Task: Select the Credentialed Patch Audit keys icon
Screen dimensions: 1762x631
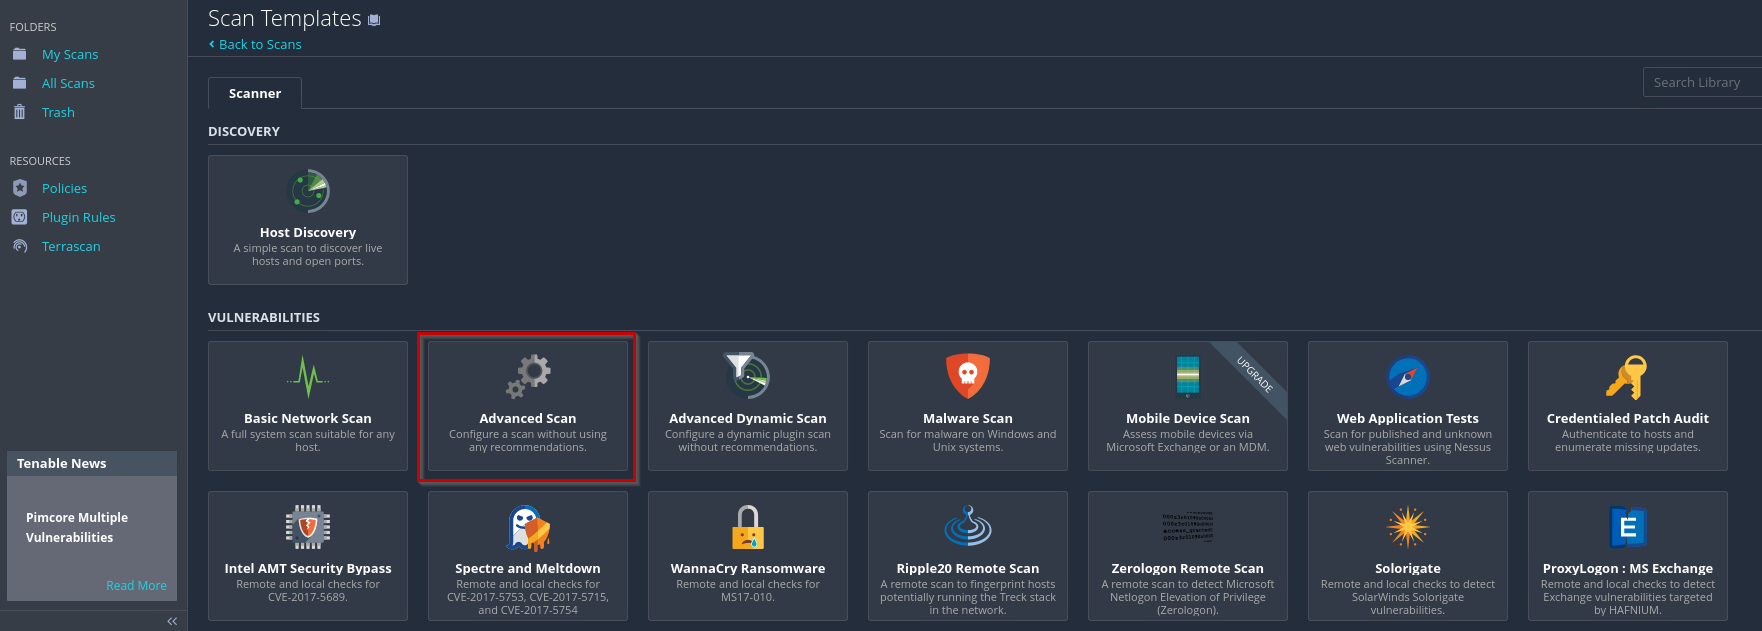Action: [1626, 377]
